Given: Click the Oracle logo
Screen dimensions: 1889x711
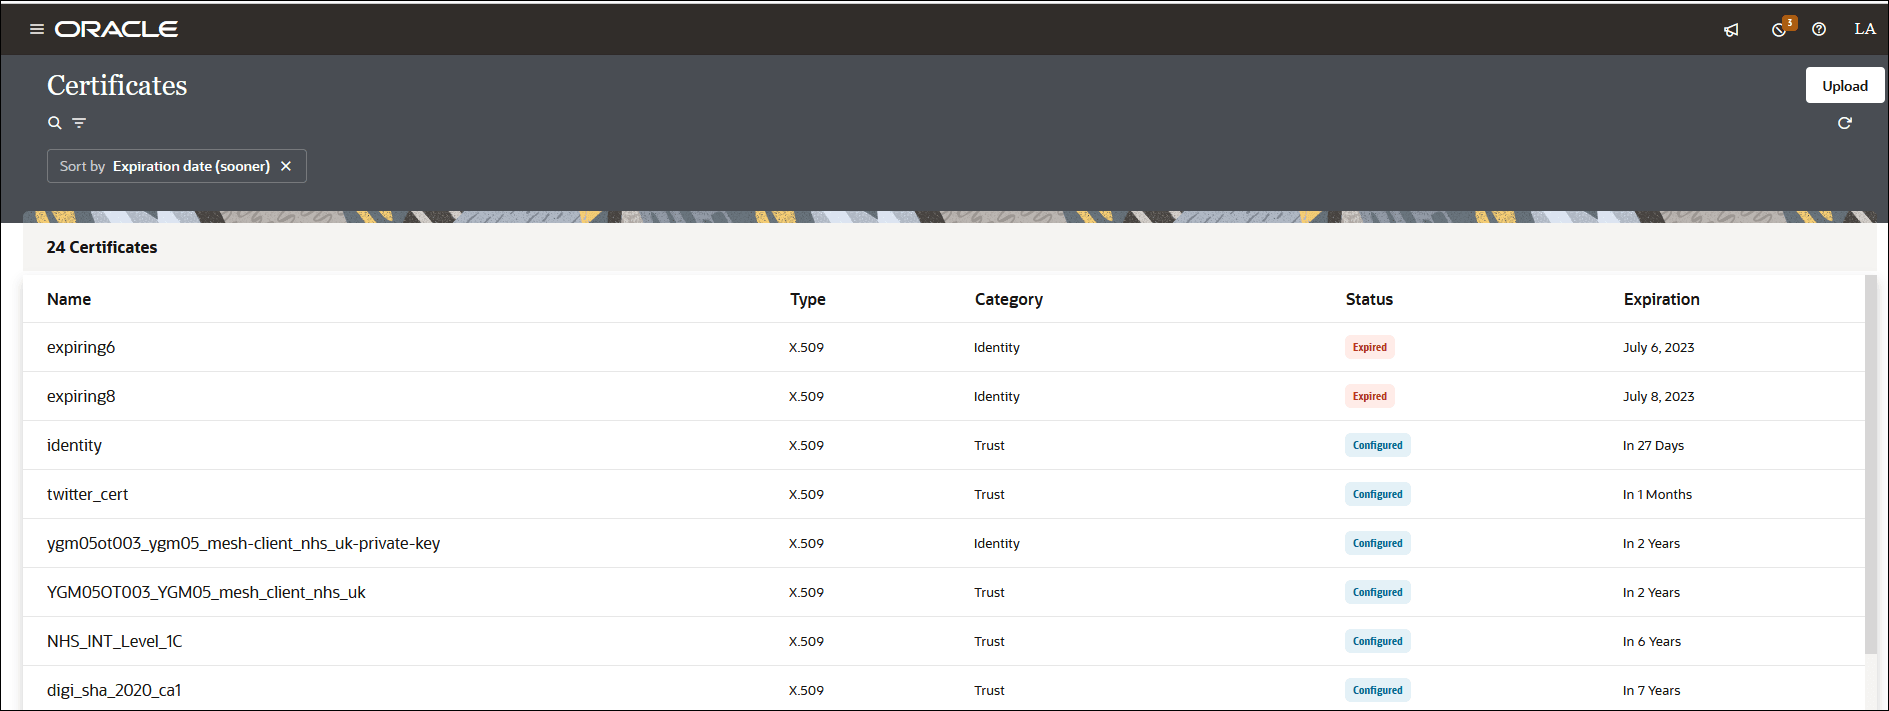Looking at the screenshot, I should point(116,29).
